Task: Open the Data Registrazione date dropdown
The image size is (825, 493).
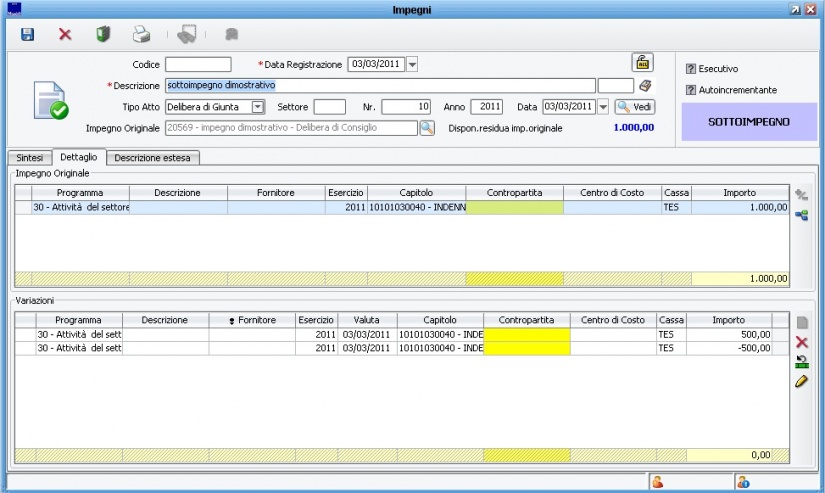Action: point(413,65)
